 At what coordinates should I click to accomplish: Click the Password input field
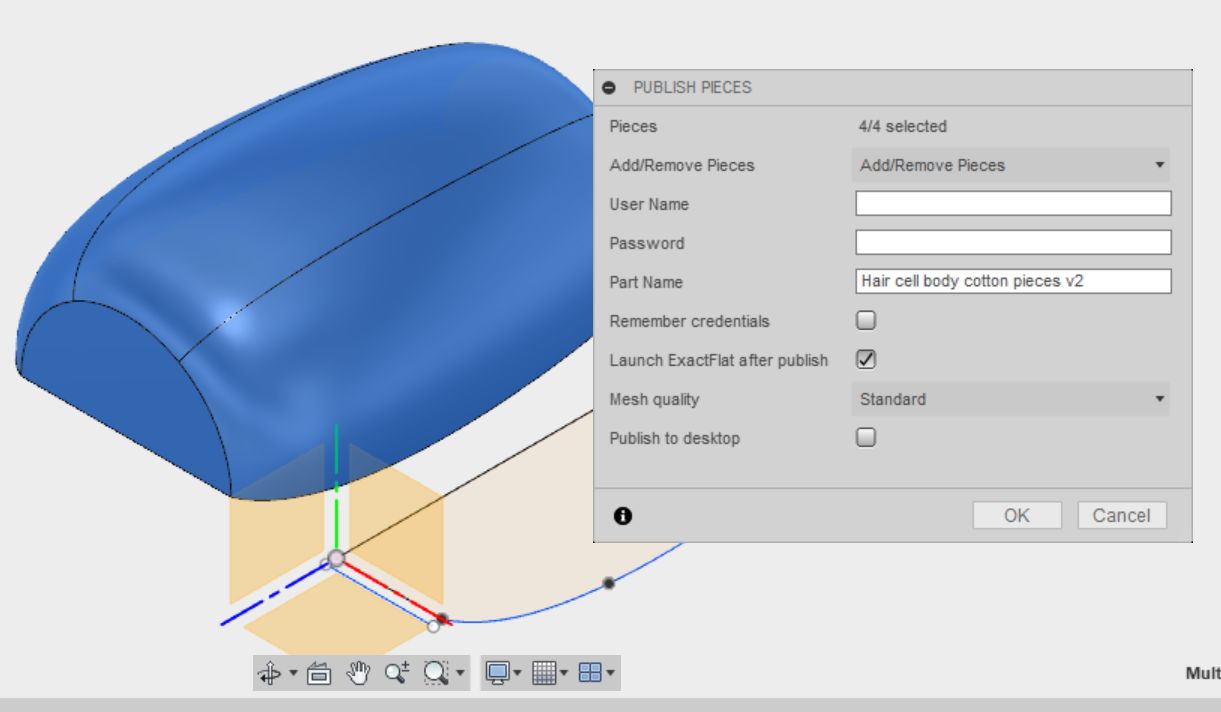pos(1013,243)
